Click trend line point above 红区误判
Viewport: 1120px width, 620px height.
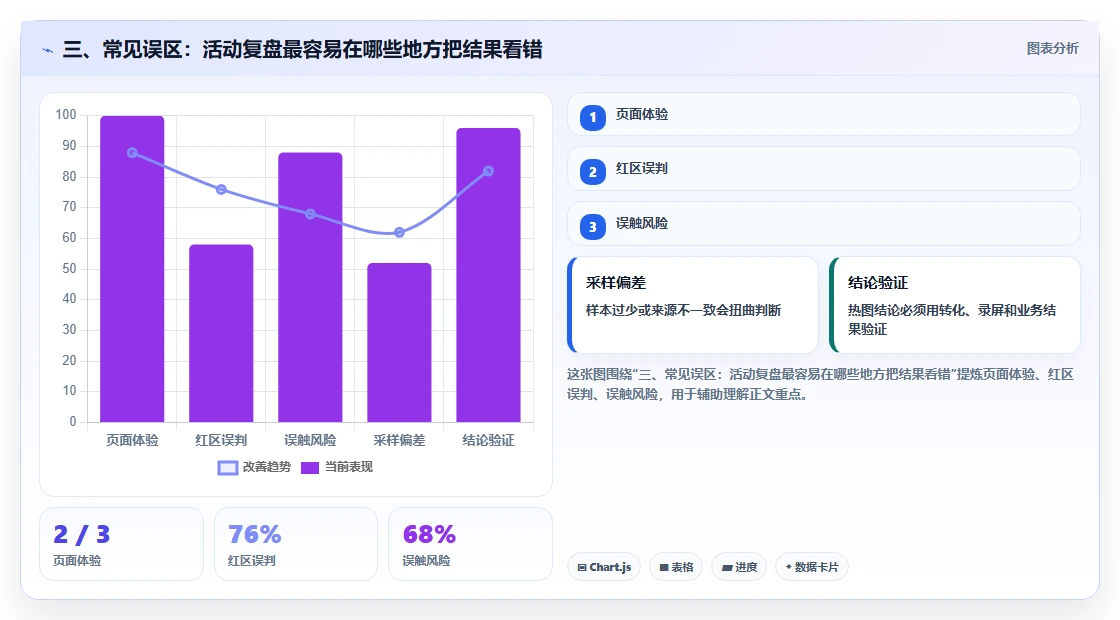click(221, 189)
